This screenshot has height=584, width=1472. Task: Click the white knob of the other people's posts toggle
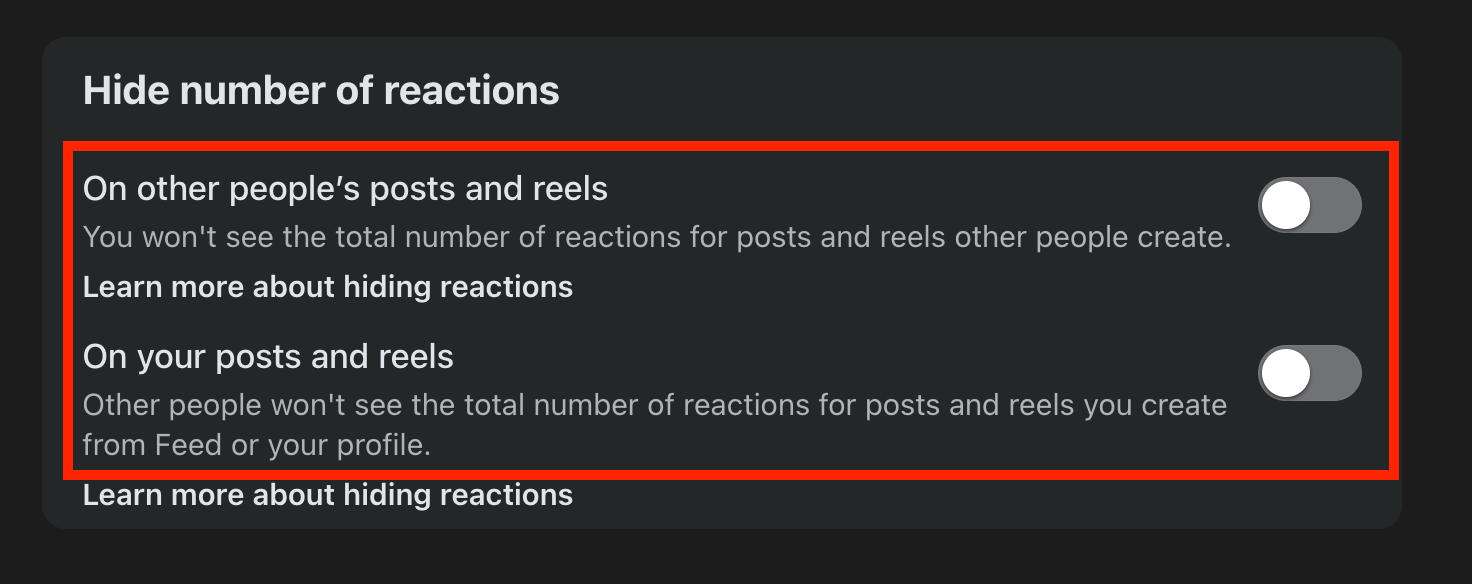click(x=1285, y=205)
